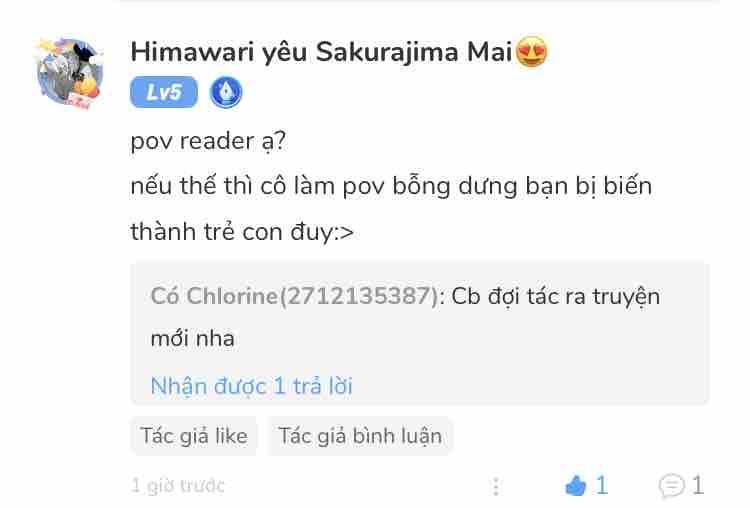Click the reply count beside the speech bubble

(x=698, y=486)
